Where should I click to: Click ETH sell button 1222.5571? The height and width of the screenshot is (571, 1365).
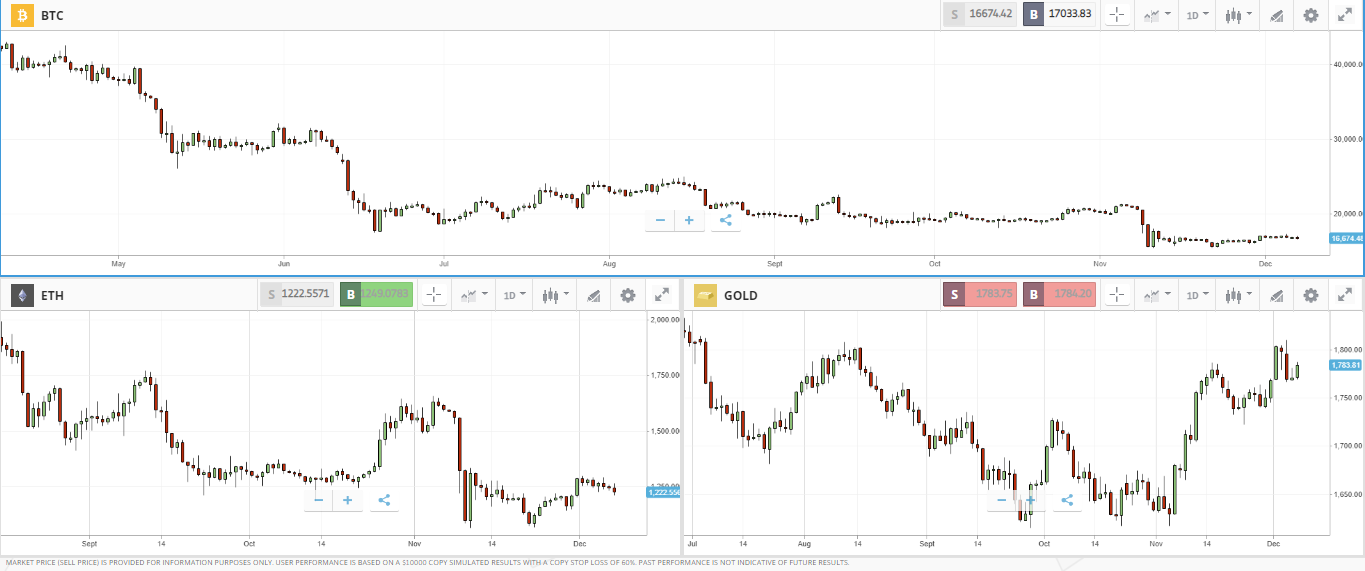pos(297,295)
